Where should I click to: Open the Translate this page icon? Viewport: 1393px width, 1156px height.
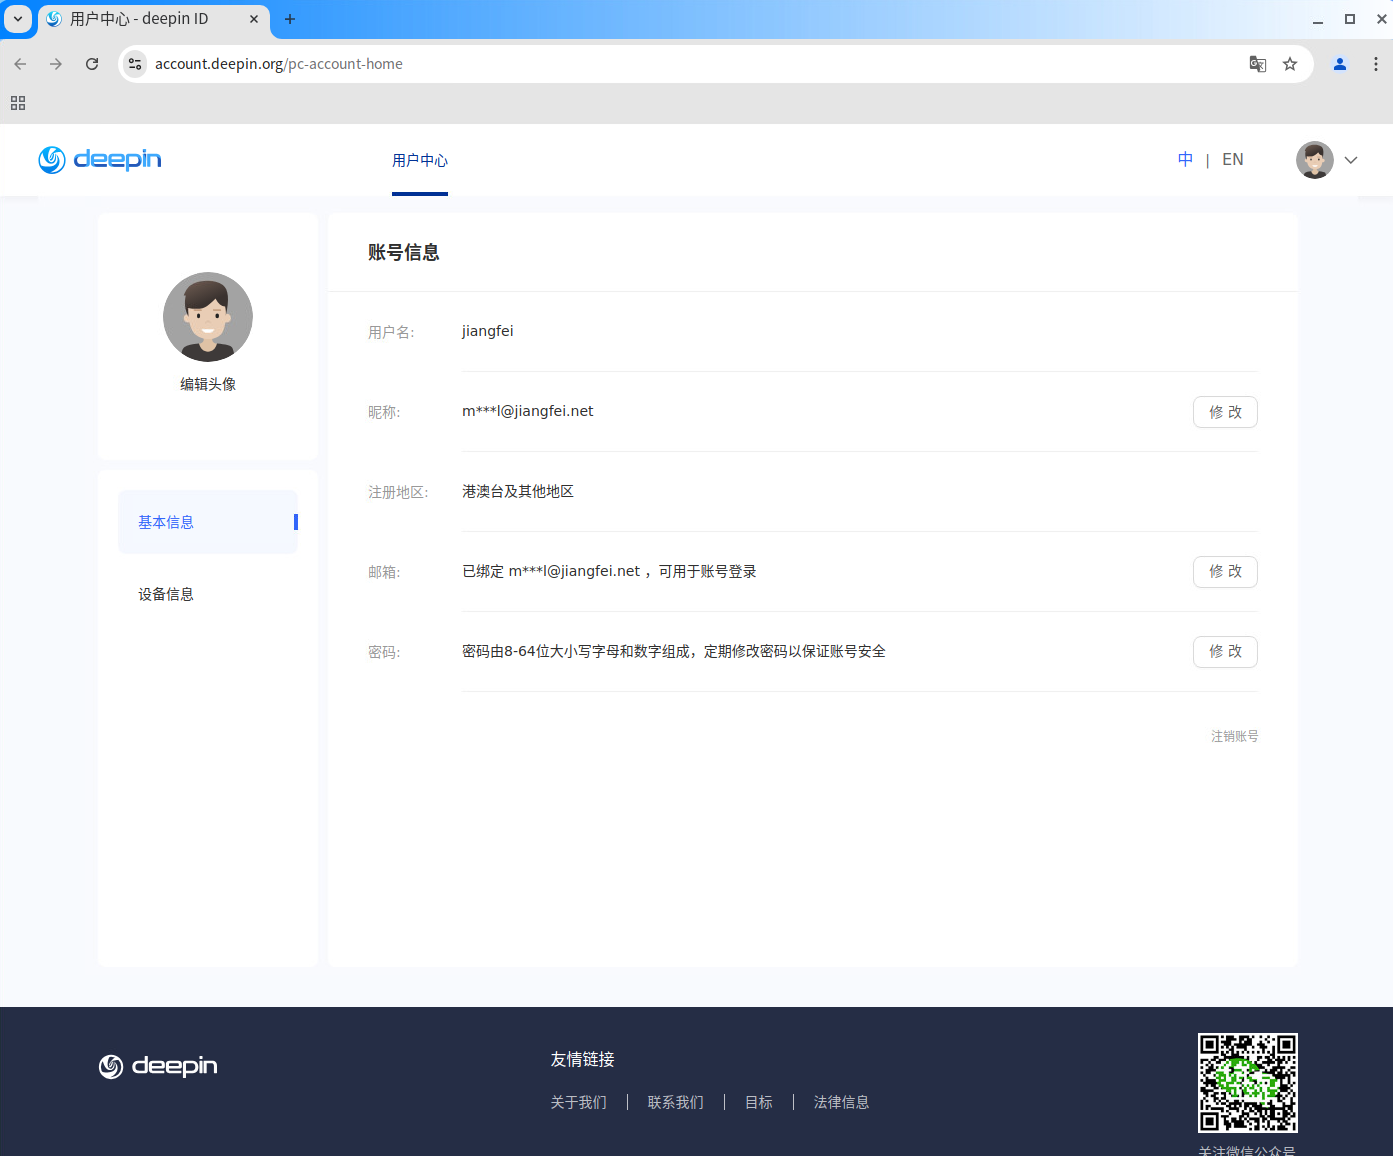tap(1258, 64)
